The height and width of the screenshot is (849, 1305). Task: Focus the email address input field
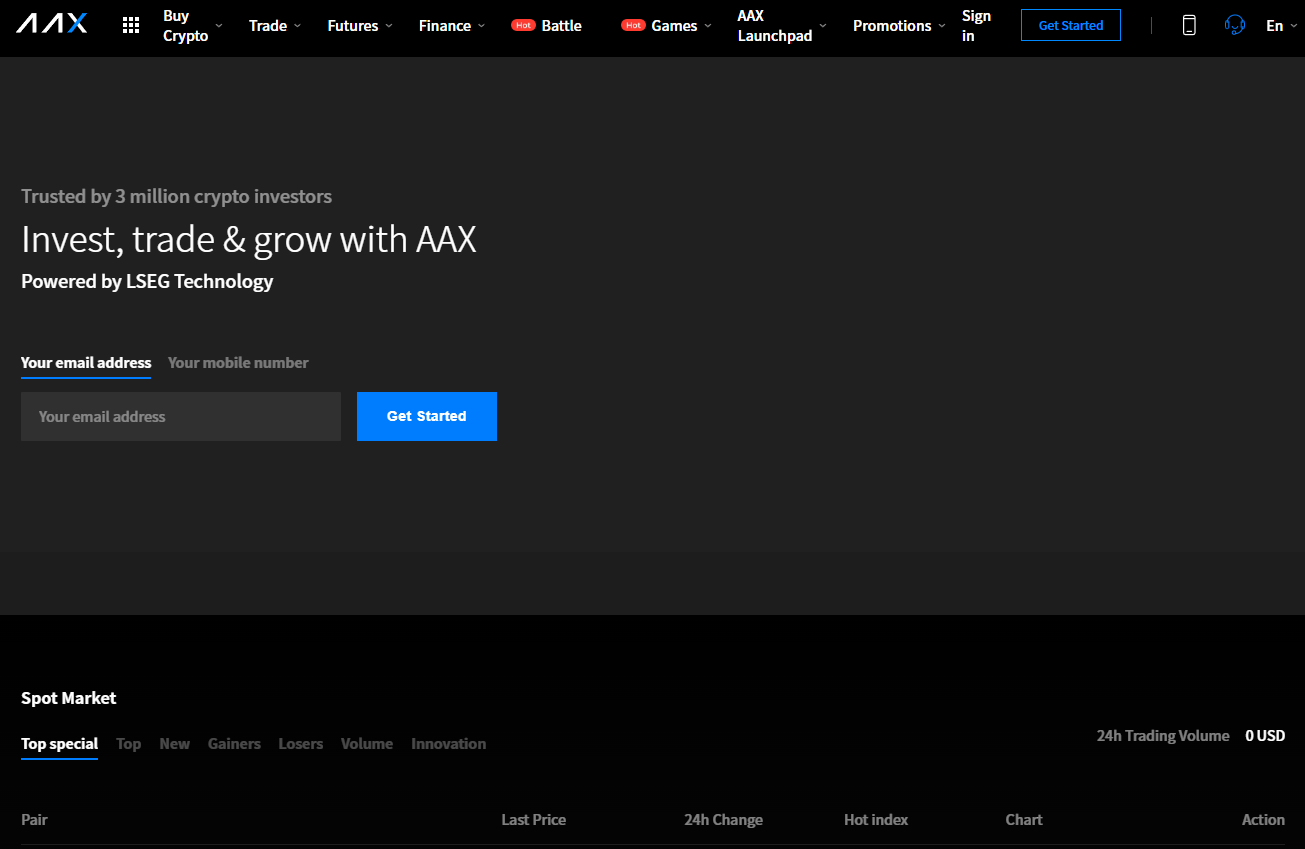coord(181,416)
